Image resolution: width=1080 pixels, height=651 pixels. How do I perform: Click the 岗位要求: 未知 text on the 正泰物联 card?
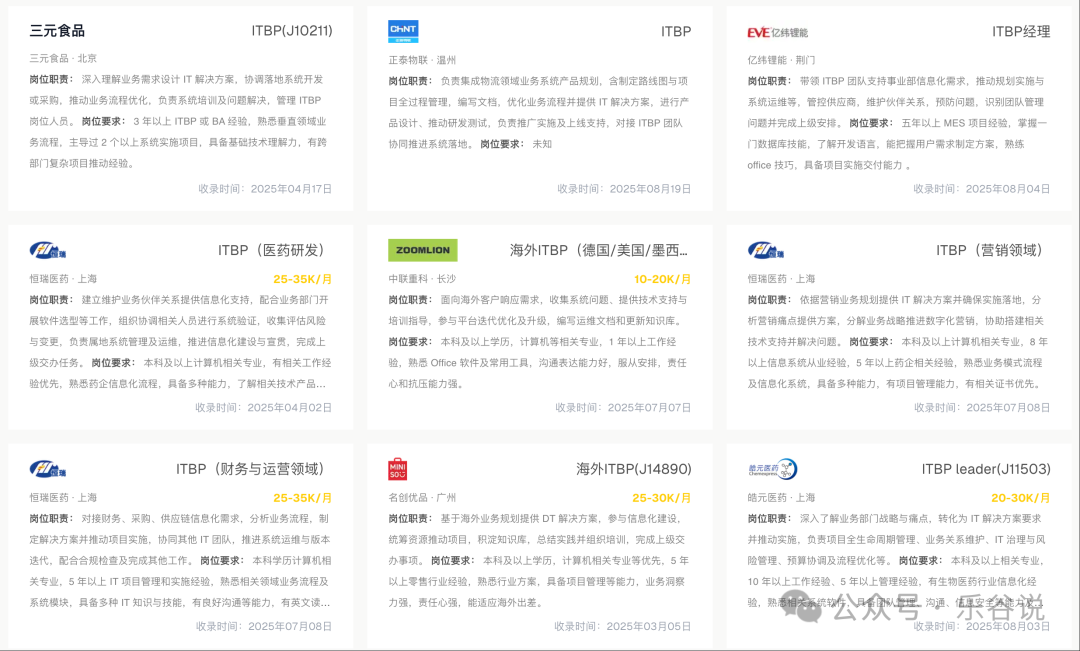[x=516, y=144]
